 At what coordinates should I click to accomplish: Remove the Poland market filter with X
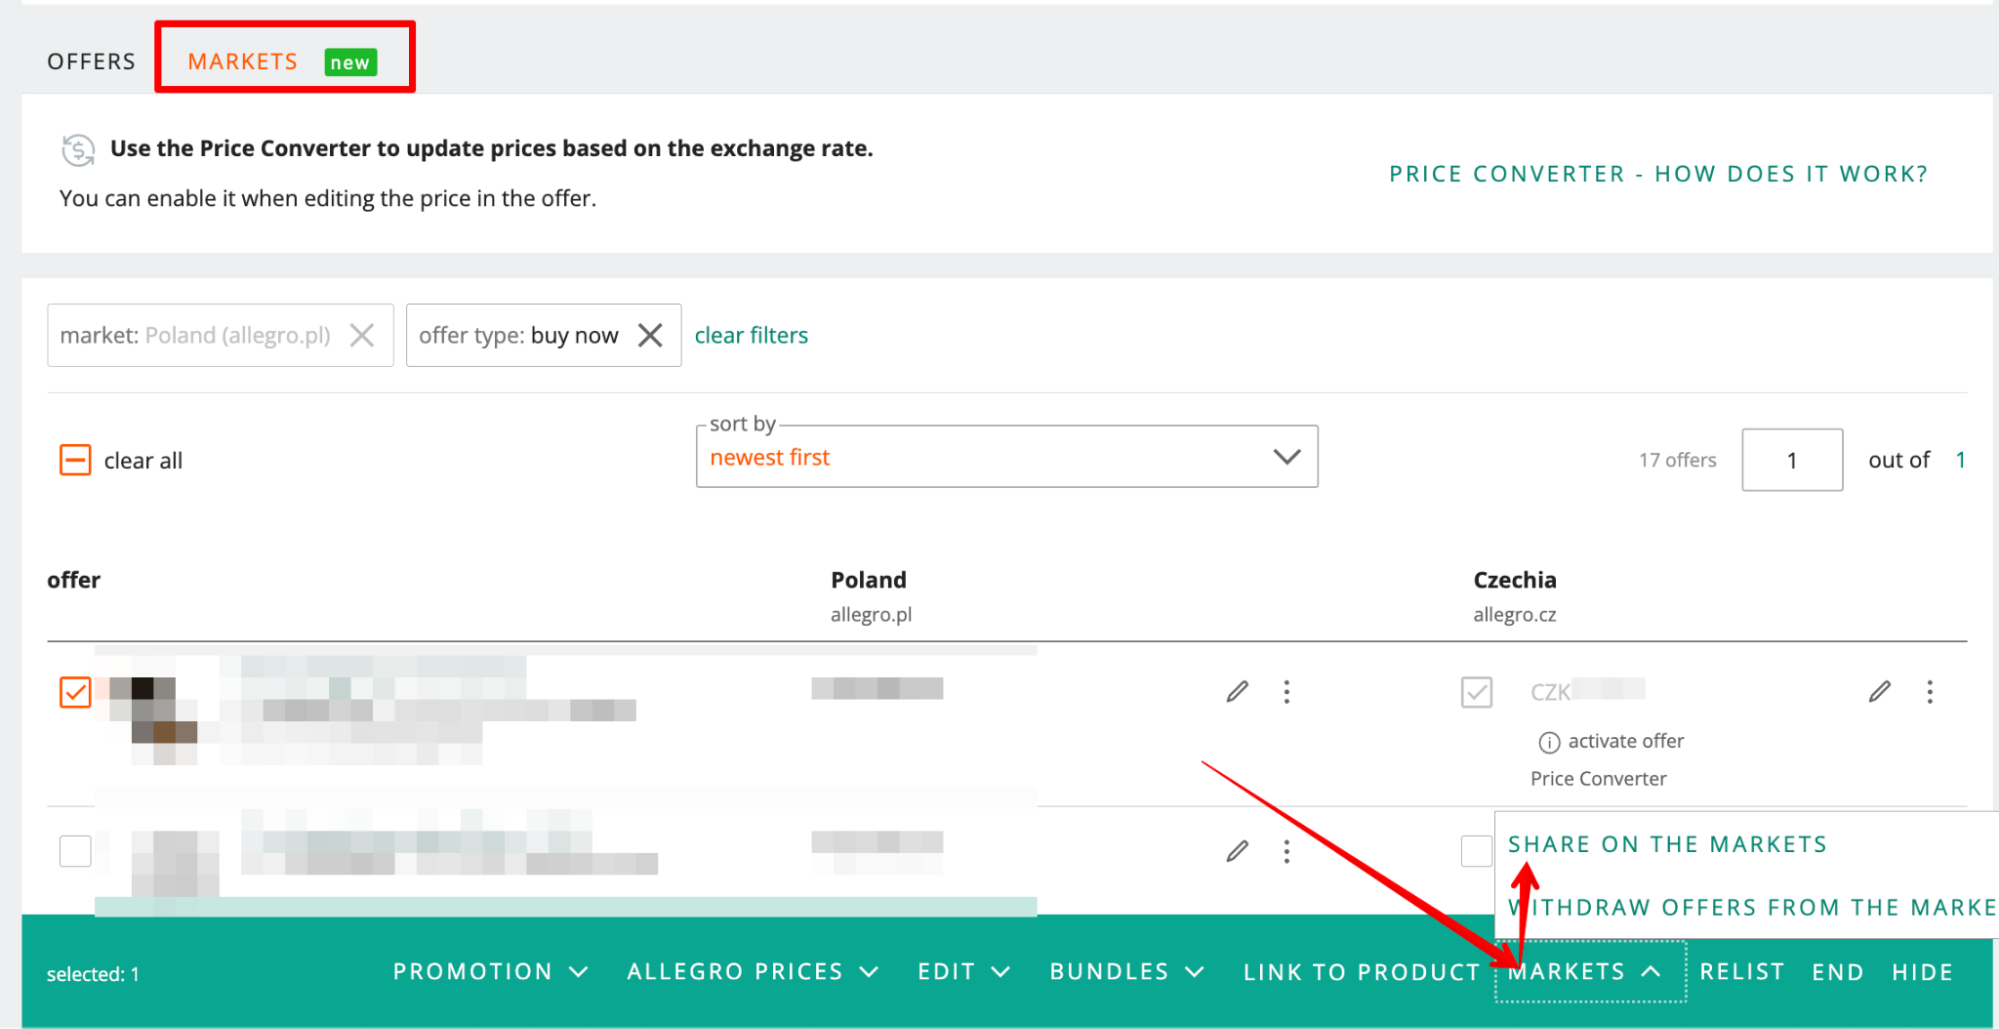tap(362, 335)
